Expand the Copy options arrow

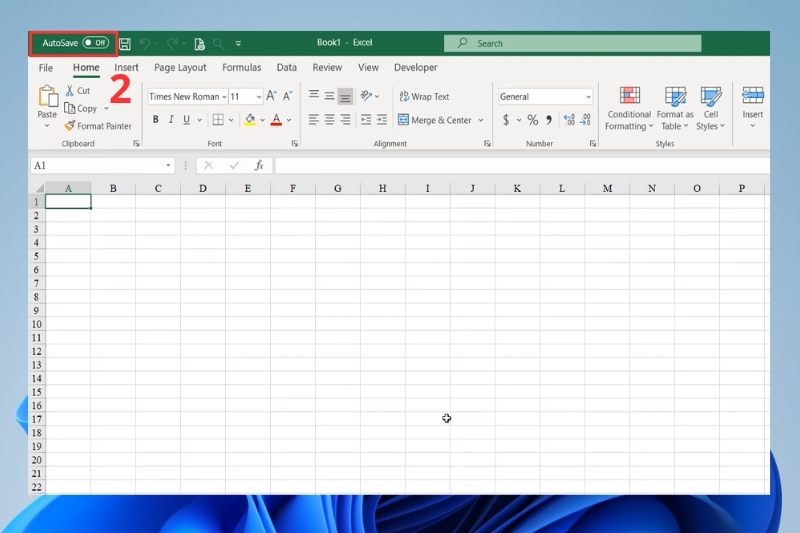106,108
